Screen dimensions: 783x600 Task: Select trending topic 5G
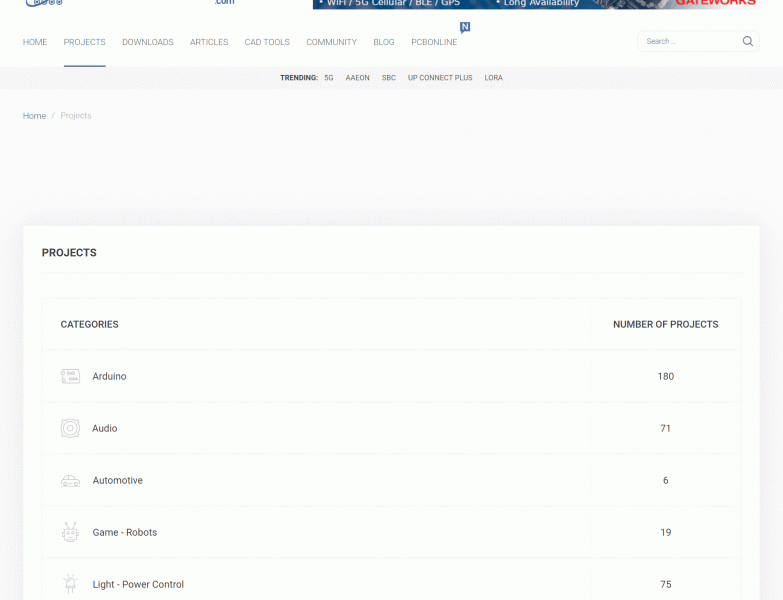click(x=329, y=78)
